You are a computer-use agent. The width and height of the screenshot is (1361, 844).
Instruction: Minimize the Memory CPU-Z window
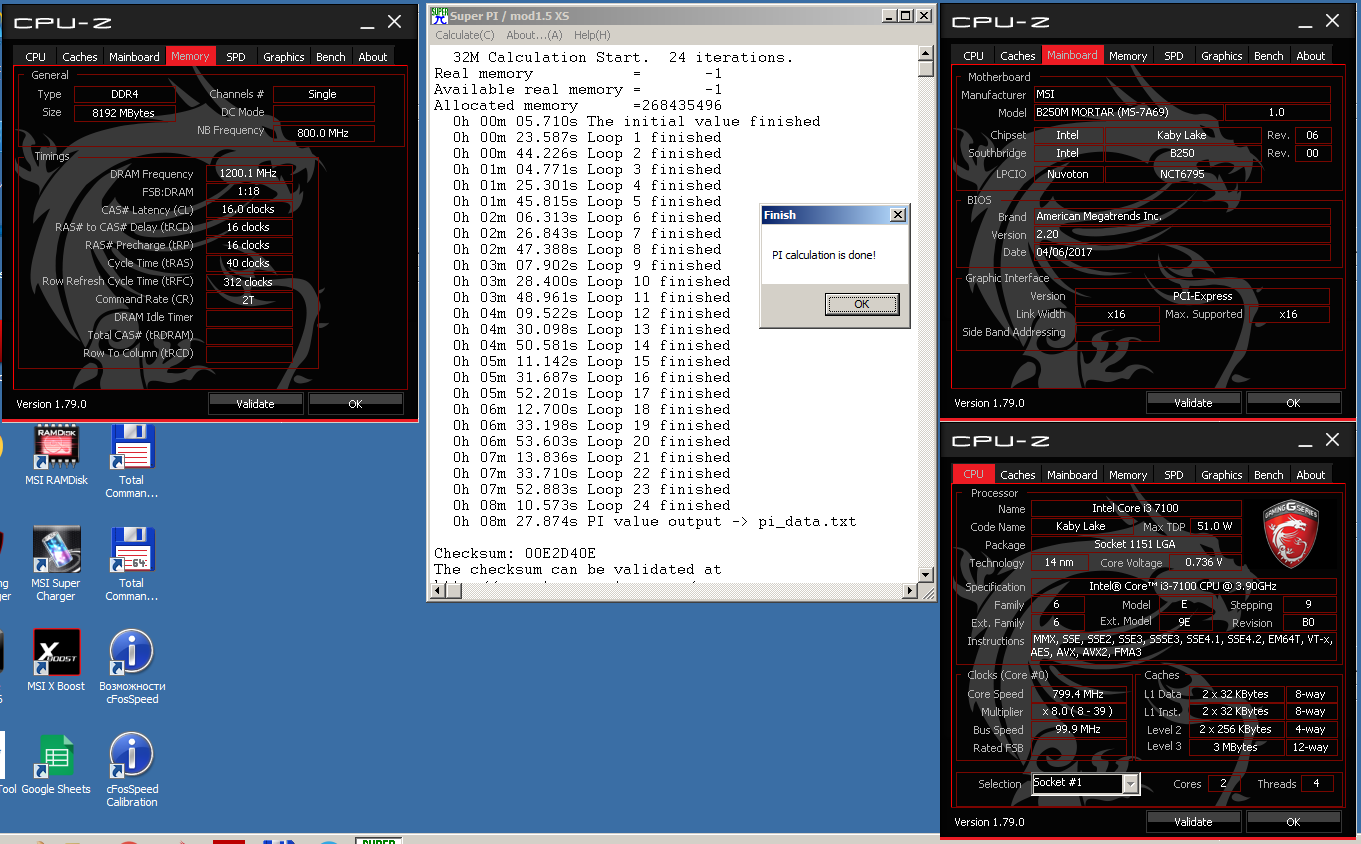(368, 24)
